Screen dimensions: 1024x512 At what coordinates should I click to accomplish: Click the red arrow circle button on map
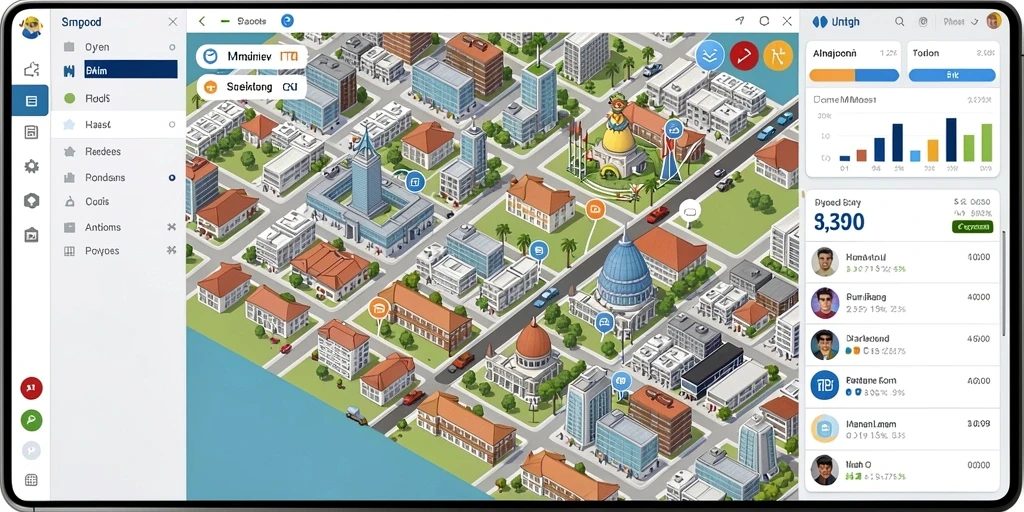(744, 56)
